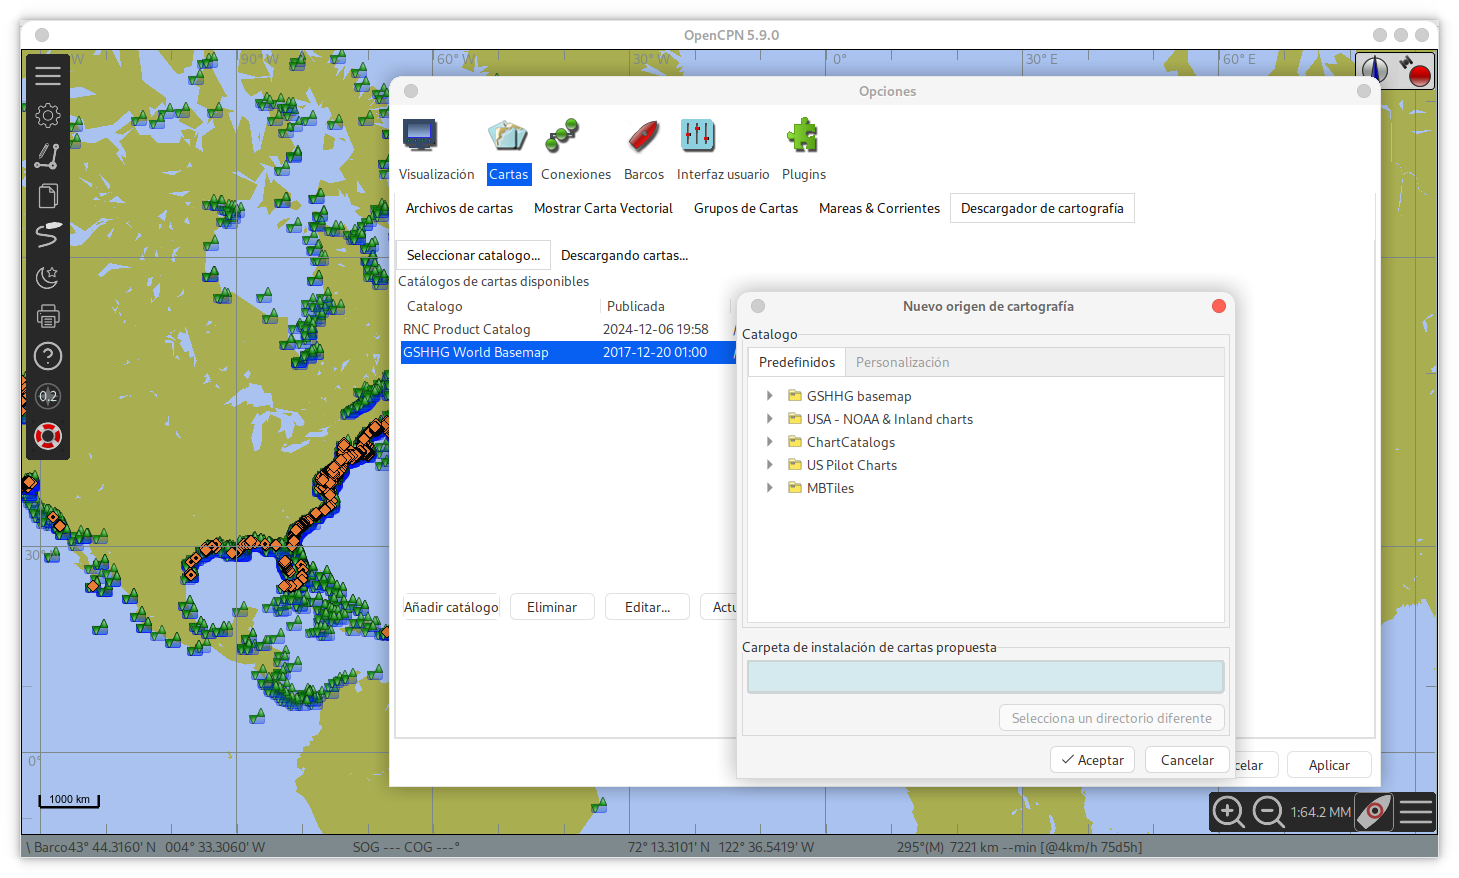Open Visualización settings monitor icon
Viewport: 1459px width, 878px height.
point(420,135)
